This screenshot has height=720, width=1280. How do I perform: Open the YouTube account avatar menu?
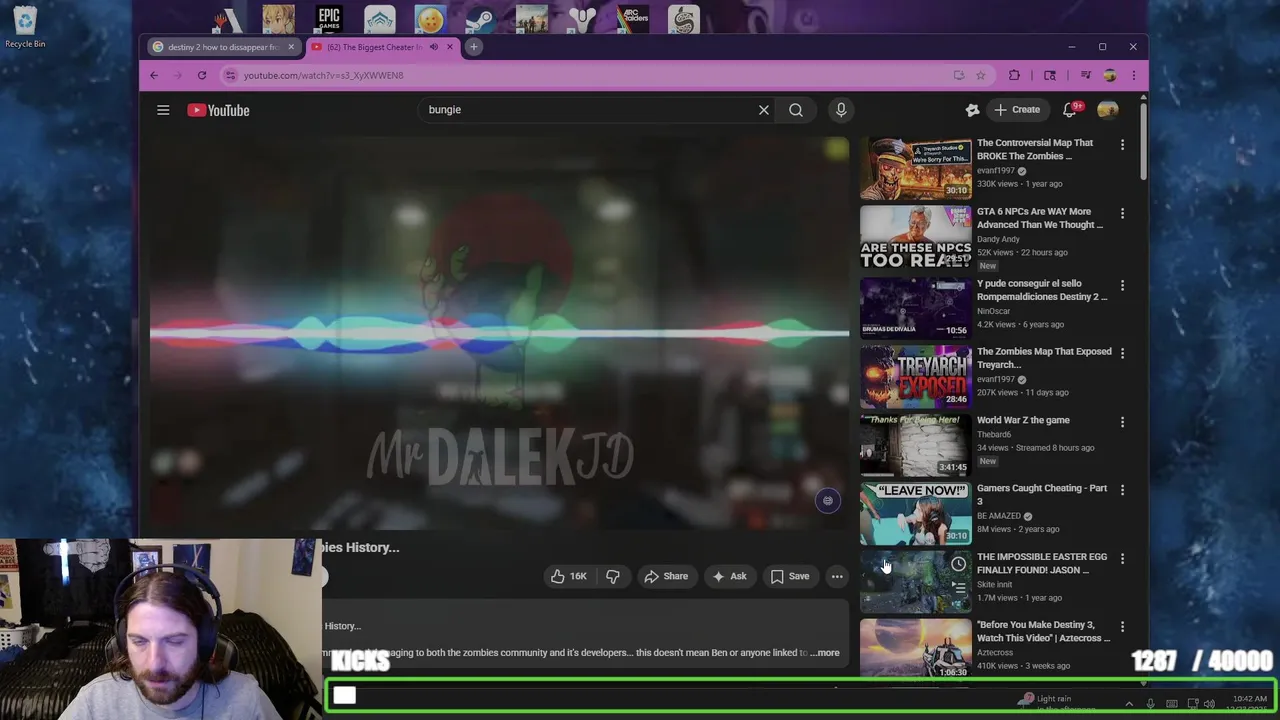[x=1108, y=110]
